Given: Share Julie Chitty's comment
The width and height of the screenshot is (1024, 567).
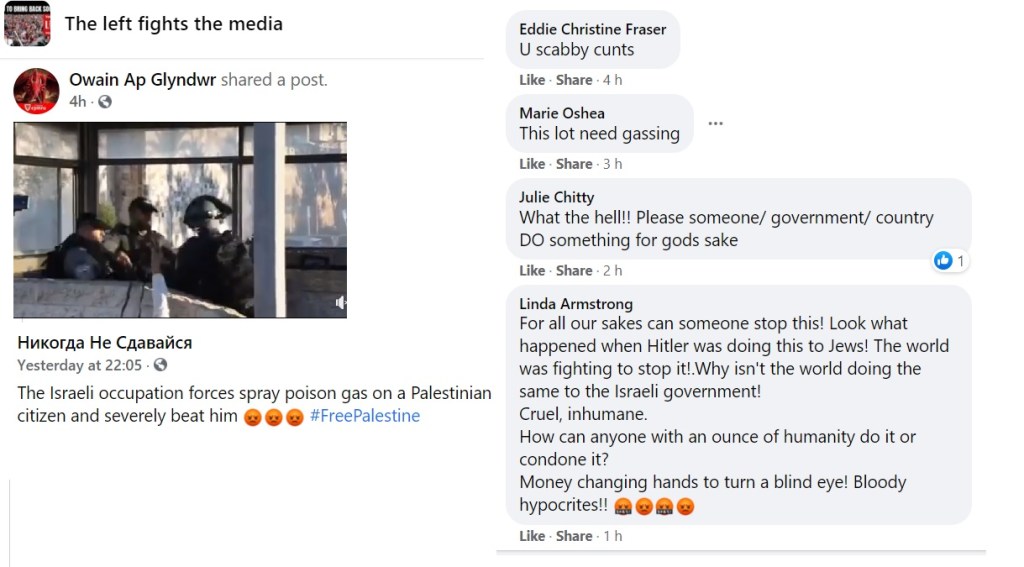Looking at the screenshot, I should point(574,271).
